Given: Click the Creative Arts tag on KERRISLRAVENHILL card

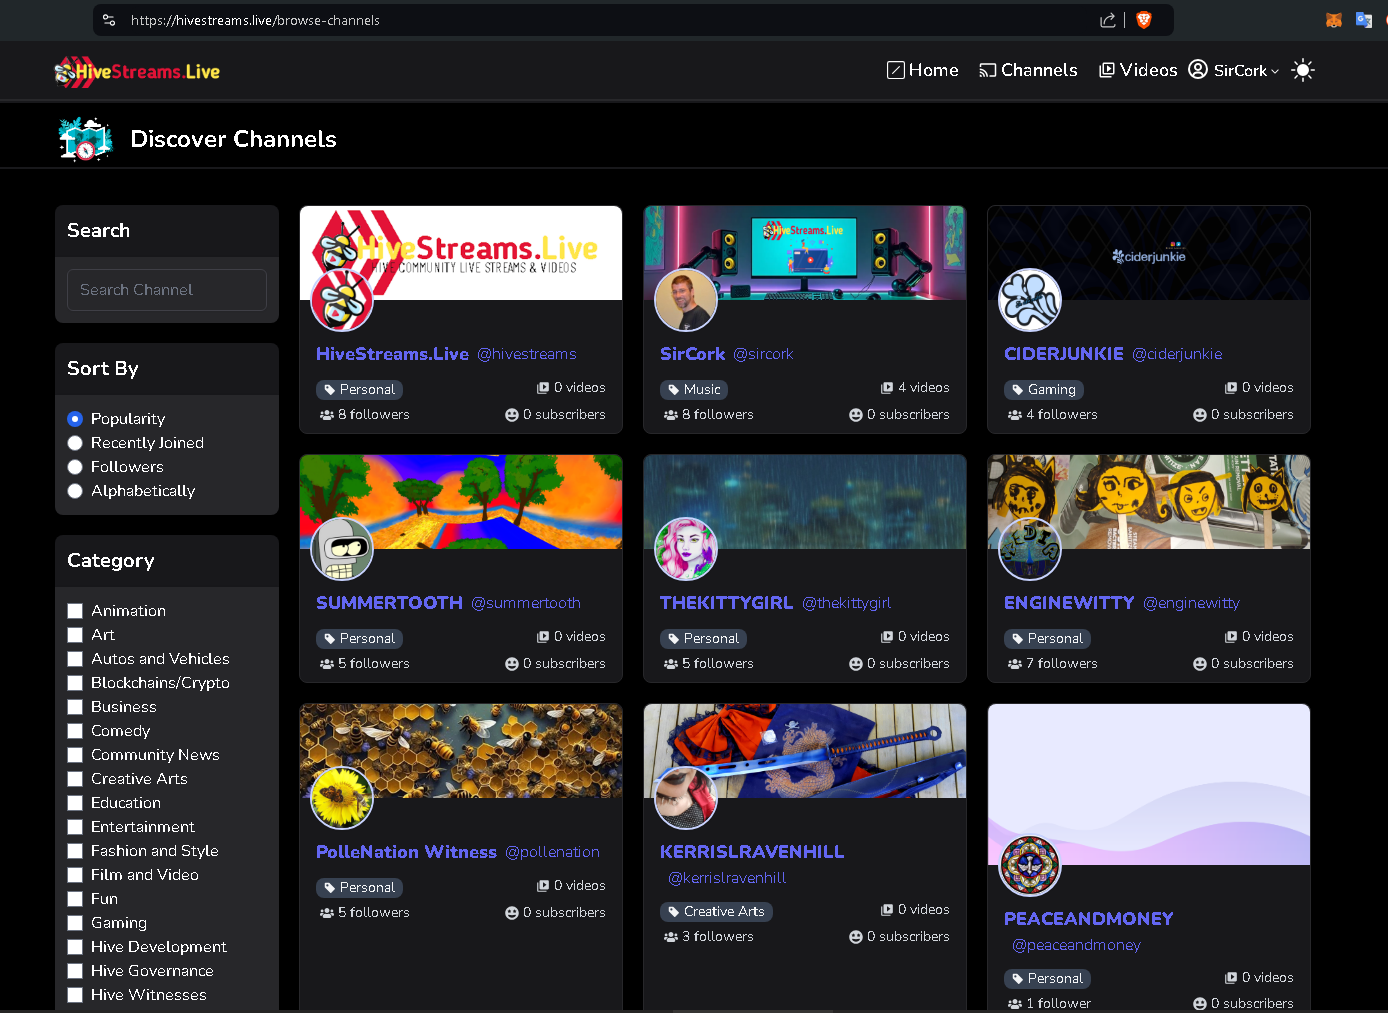Looking at the screenshot, I should click(x=716, y=912).
